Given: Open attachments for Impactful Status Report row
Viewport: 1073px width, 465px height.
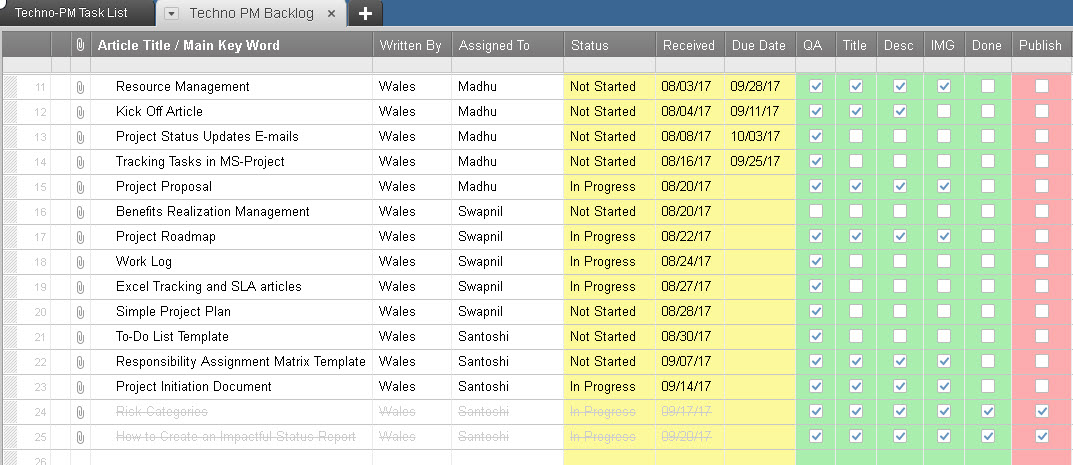Looking at the screenshot, I should (x=80, y=437).
